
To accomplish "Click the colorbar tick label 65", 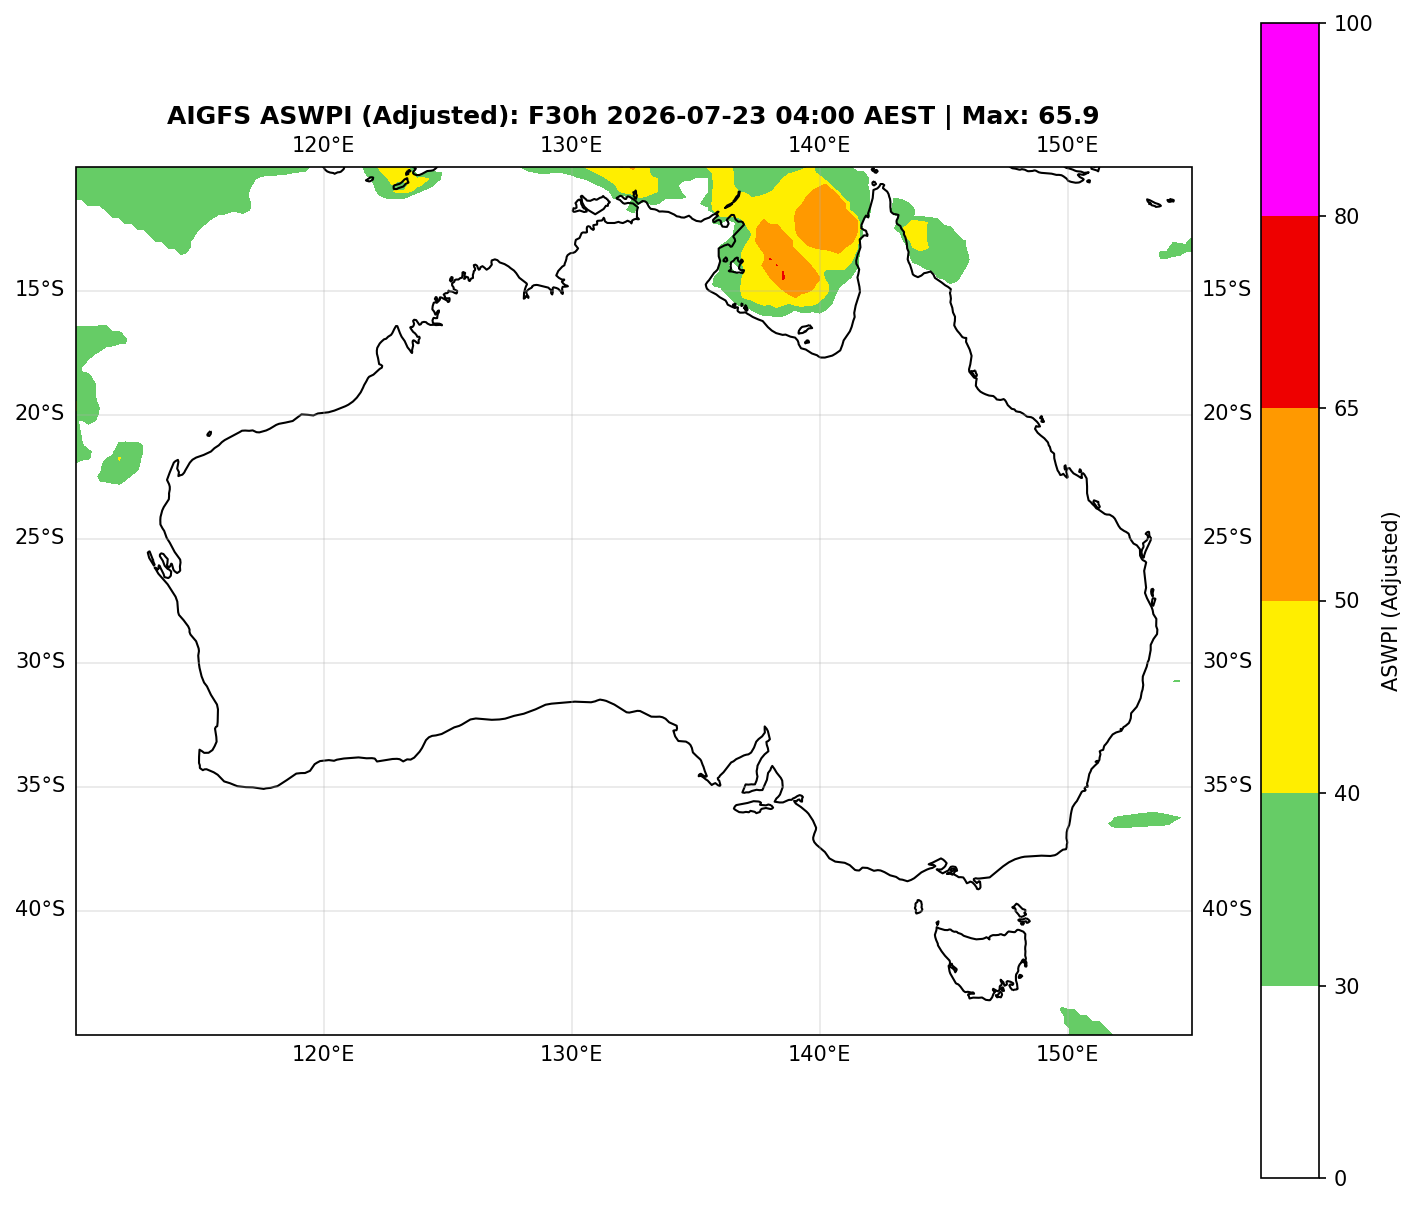I will pyautogui.click(x=1344, y=409).
